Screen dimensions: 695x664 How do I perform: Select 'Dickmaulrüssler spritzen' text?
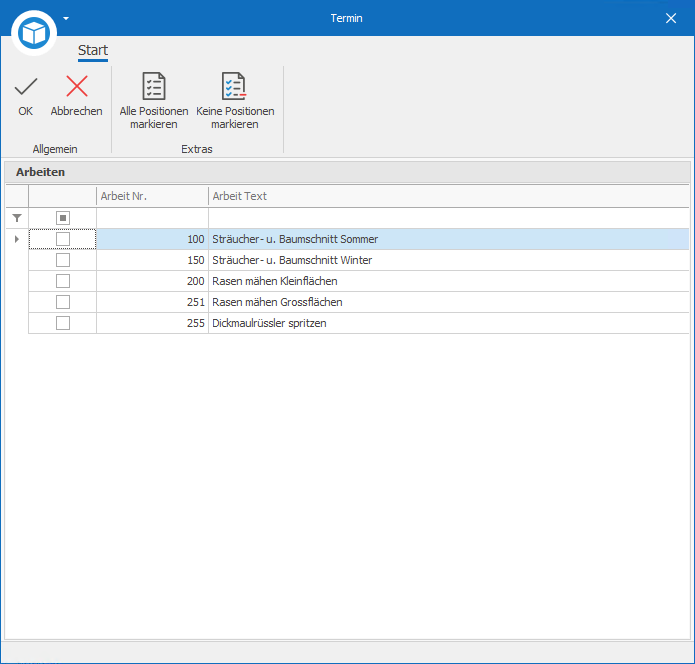(x=269, y=323)
